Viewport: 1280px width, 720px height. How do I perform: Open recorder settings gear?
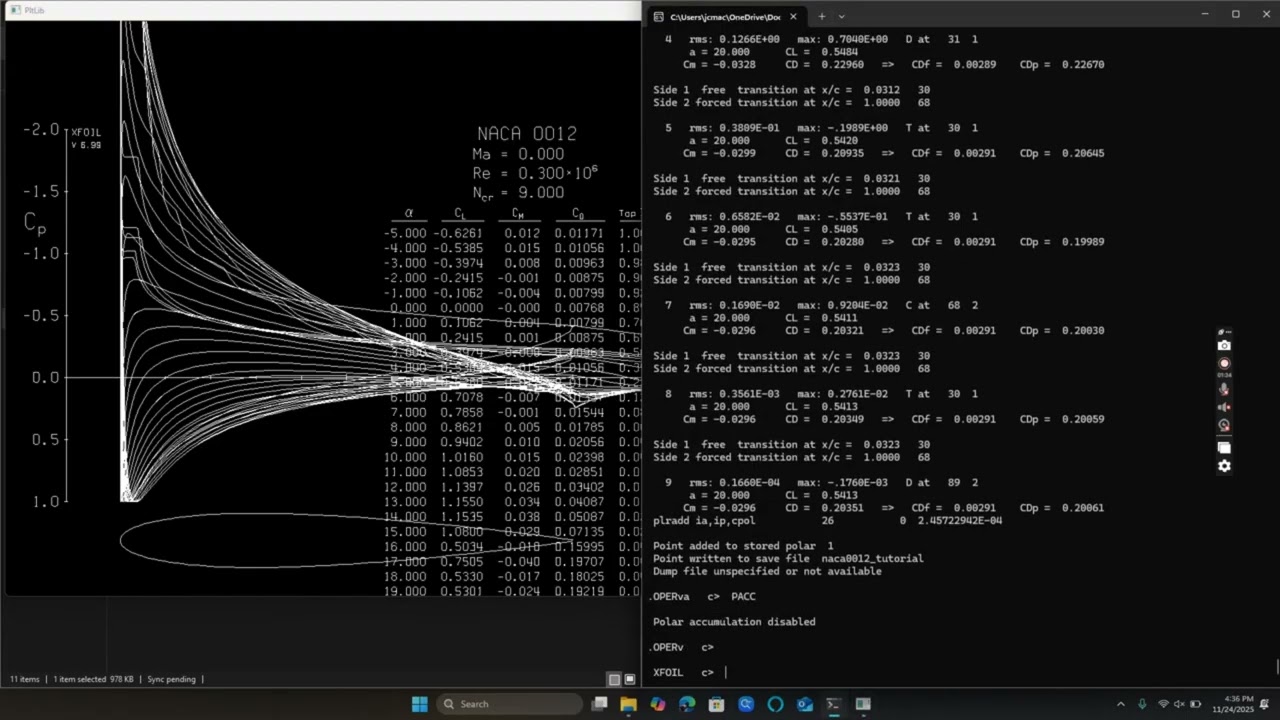[1224, 466]
